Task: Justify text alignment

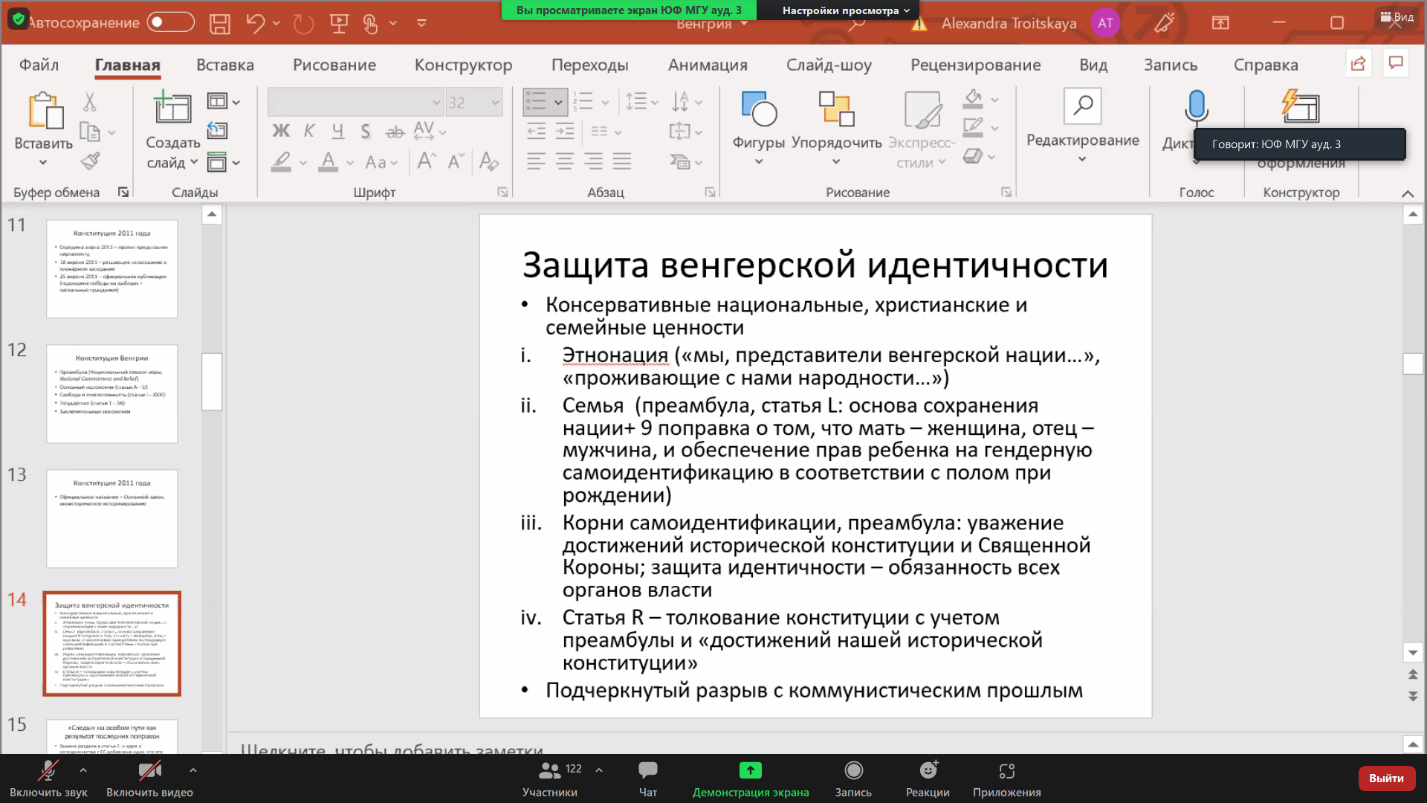Action: pos(623,161)
